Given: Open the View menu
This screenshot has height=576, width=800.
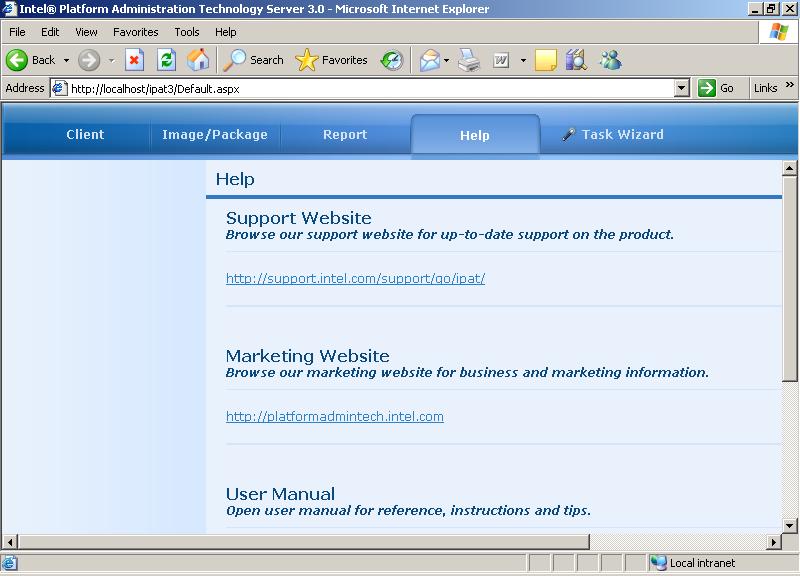Looking at the screenshot, I should (86, 32).
